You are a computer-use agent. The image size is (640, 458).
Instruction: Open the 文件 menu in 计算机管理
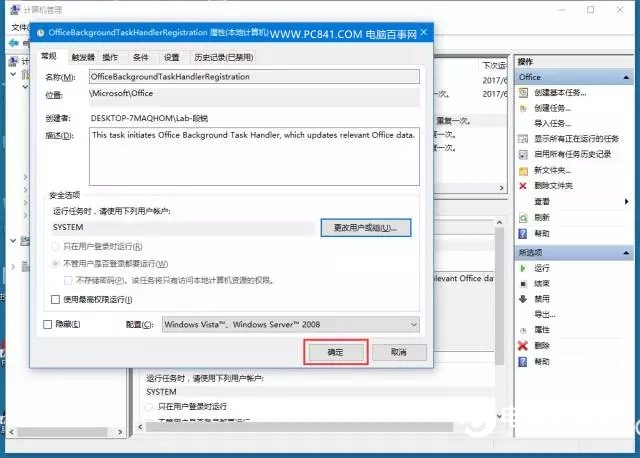[19, 27]
